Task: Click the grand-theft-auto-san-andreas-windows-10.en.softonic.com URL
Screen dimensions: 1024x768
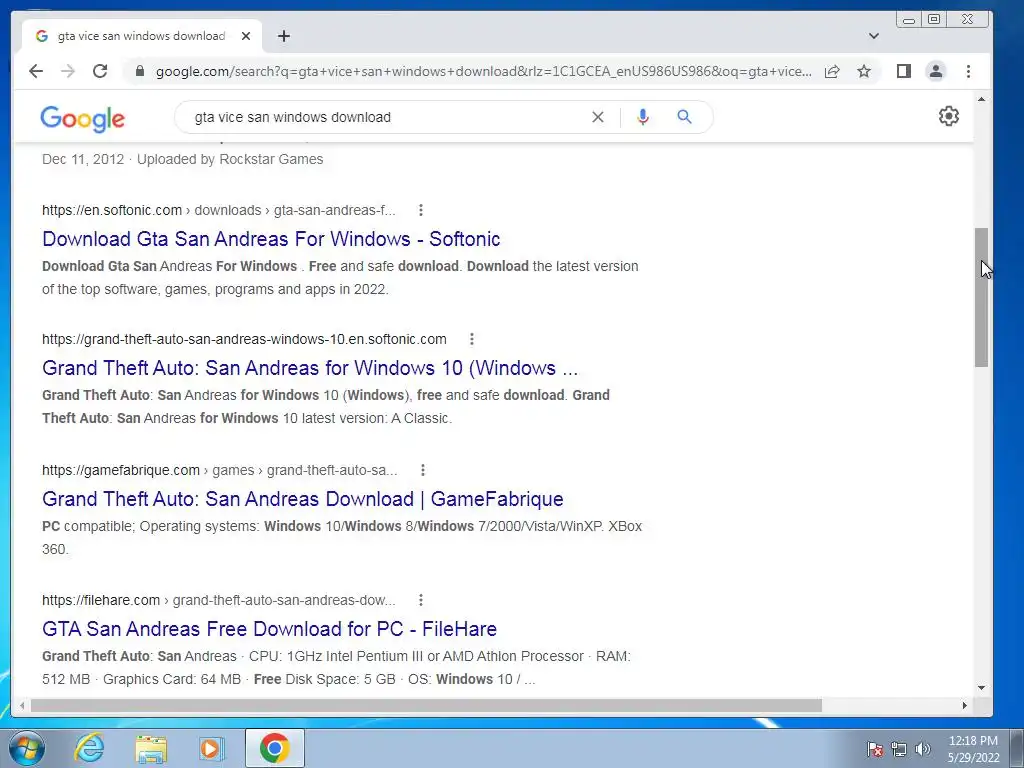Action: click(x=244, y=339)
